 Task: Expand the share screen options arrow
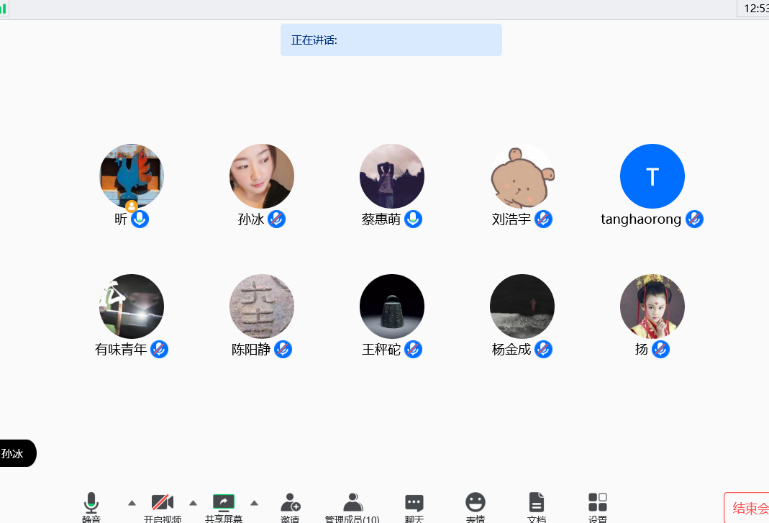[x=254, y=502]
